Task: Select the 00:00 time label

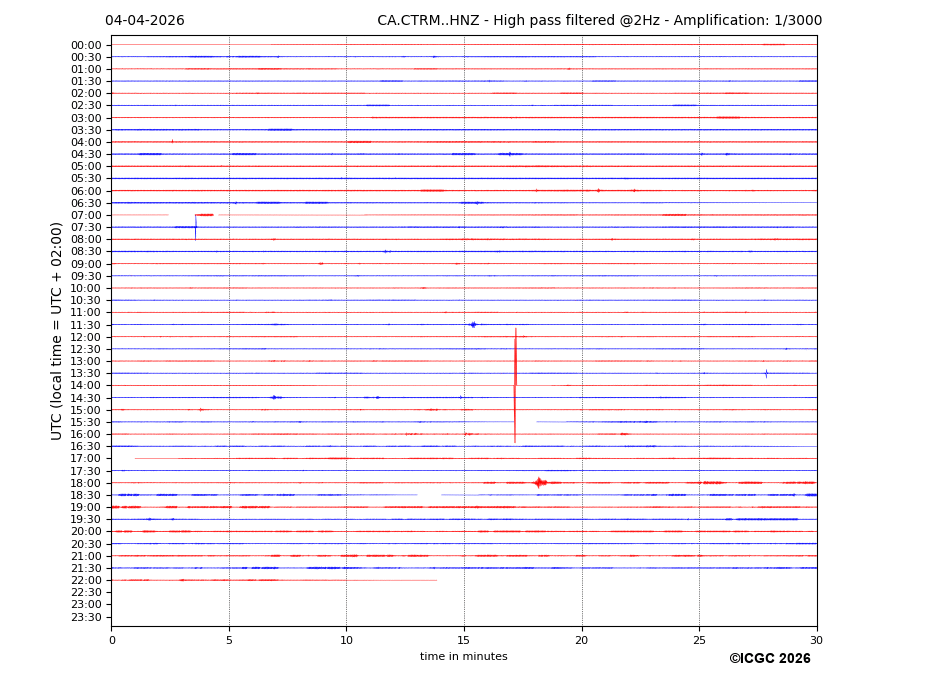Action: pyautogui.click(x=86, y=45)
